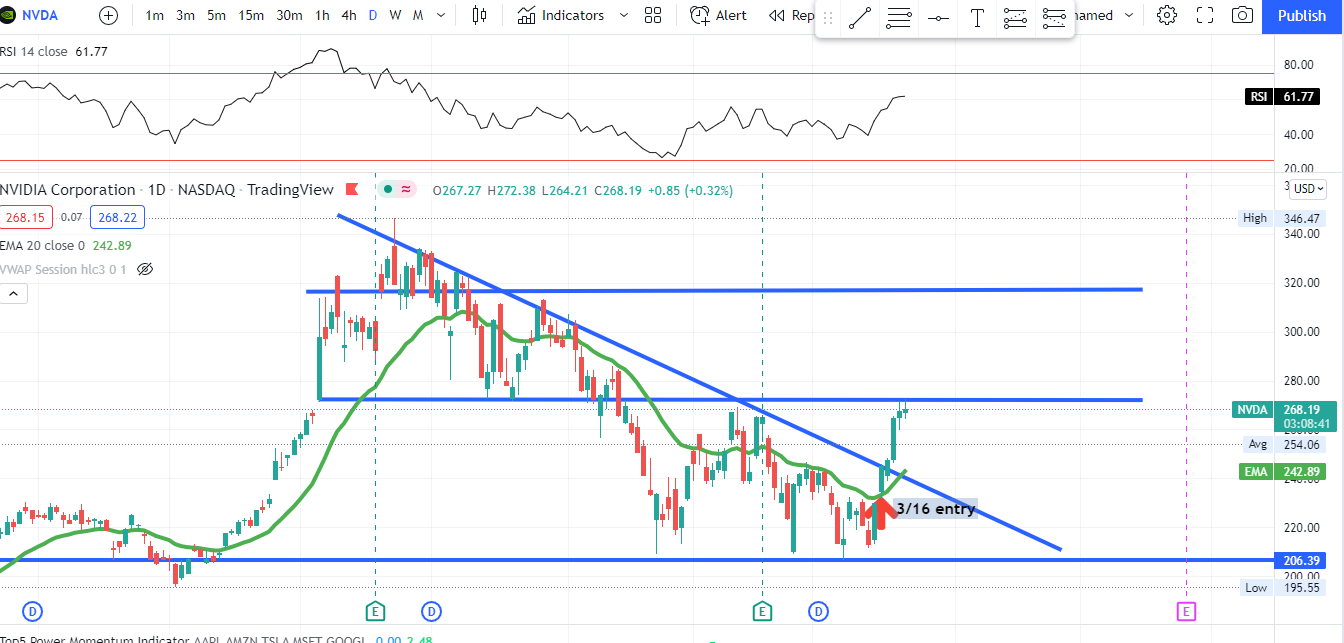Expand the timeframe intervals dropdown arrow
This screenshot has width=1344, height=643.
[x=441, y=15]
